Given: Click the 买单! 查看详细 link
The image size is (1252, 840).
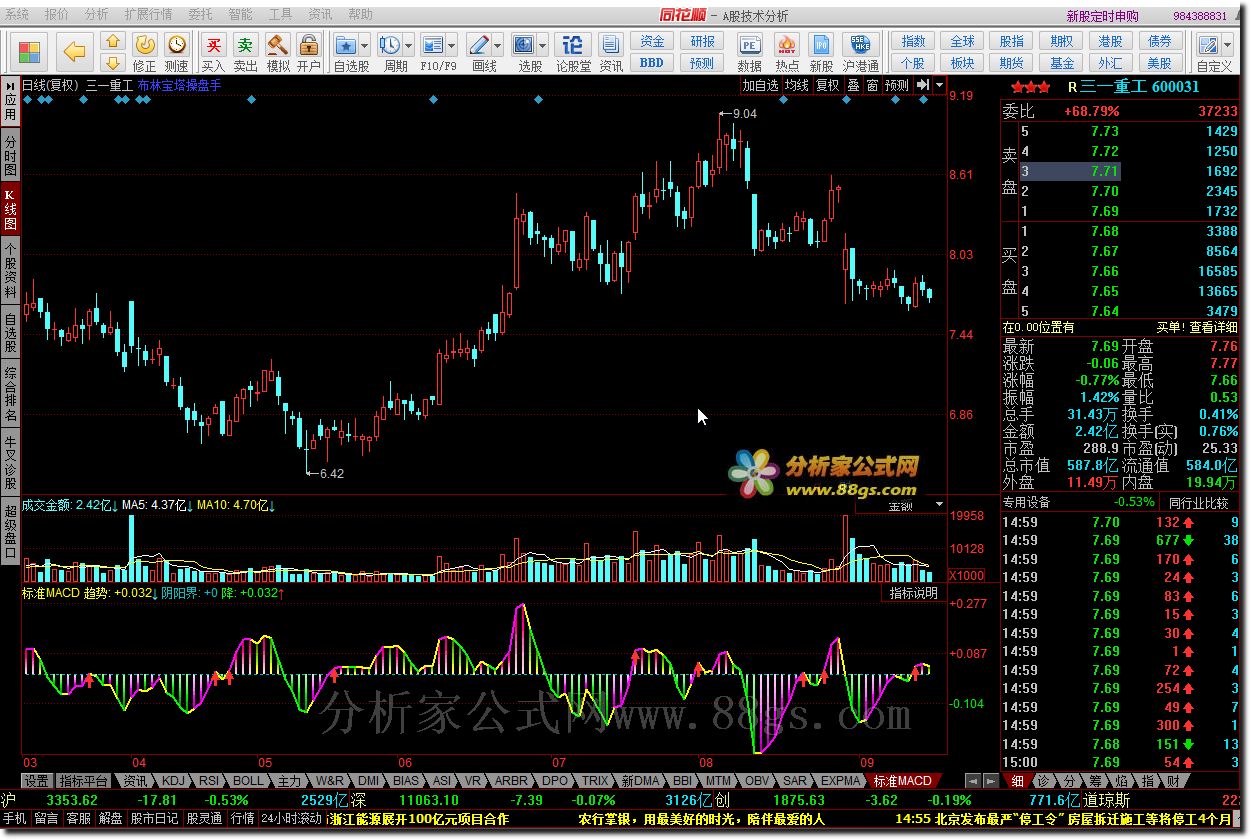Looking at the screenshot, I should 1197,327.
